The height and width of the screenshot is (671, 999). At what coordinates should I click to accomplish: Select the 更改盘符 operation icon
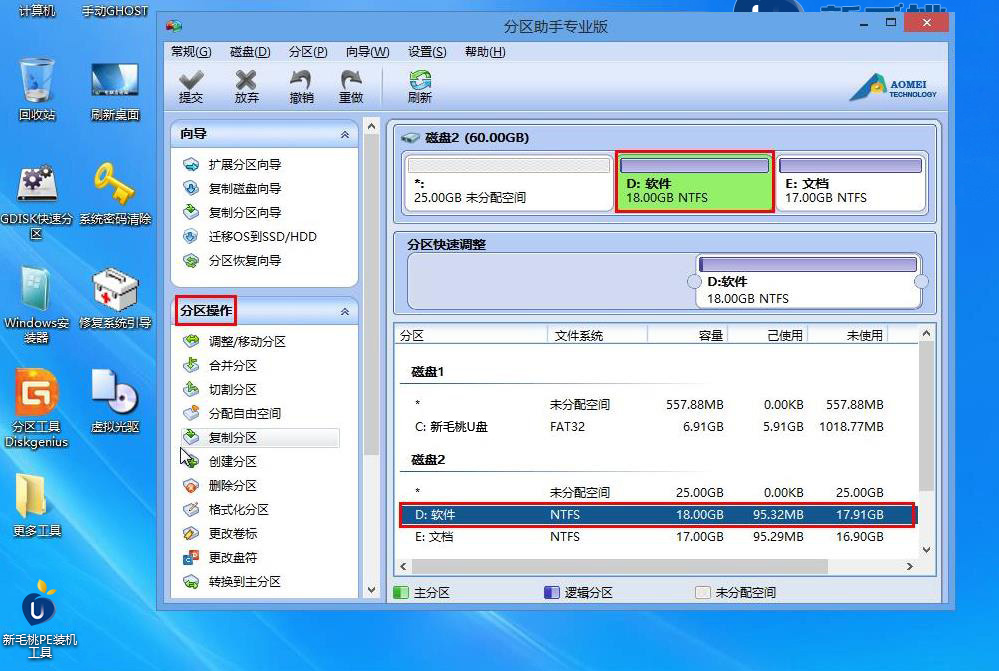(x=191, y=558)
